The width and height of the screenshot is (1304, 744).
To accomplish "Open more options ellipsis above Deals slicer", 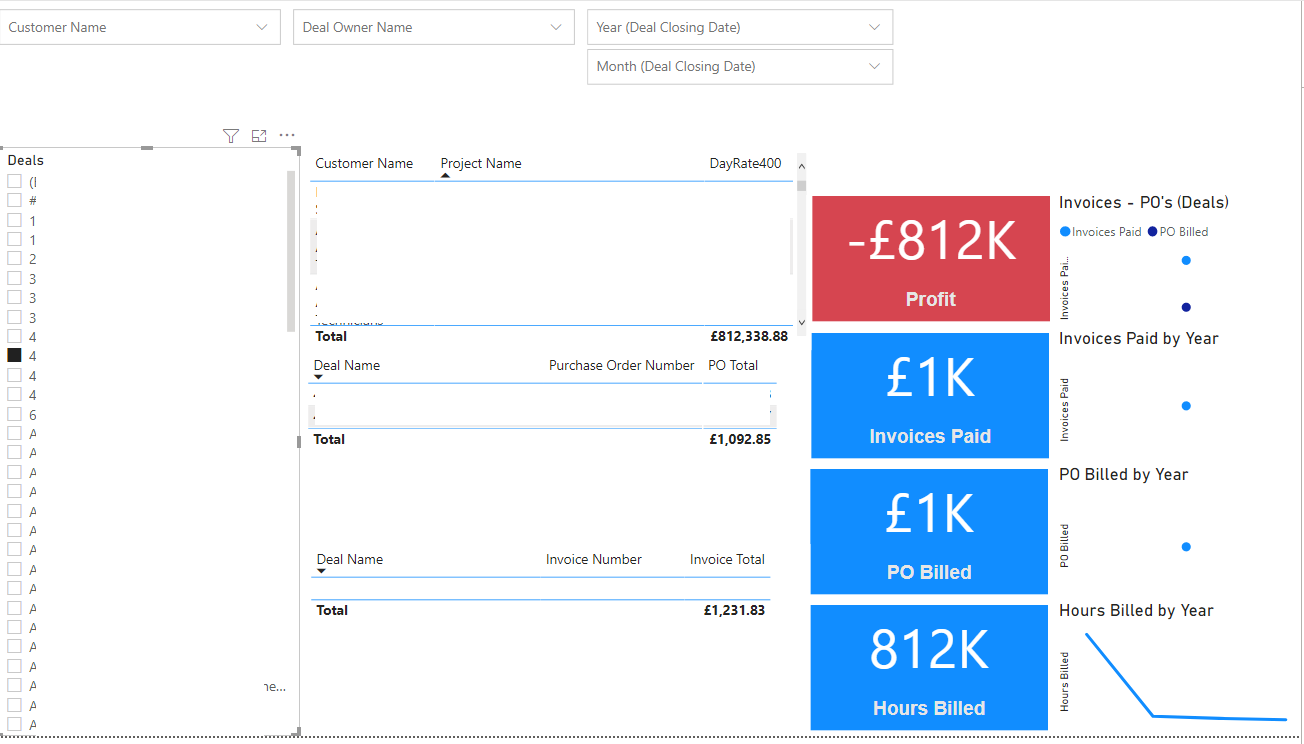I will 287,135.
